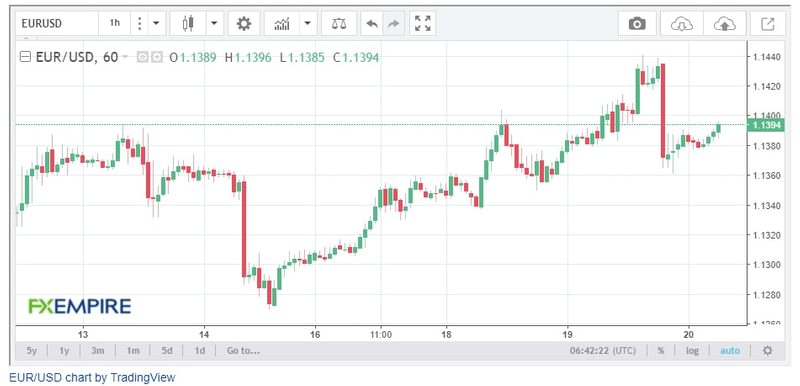Select the 1h interval button
The width and height of the screenshot is (800, 386).
[x=115, y=23]
